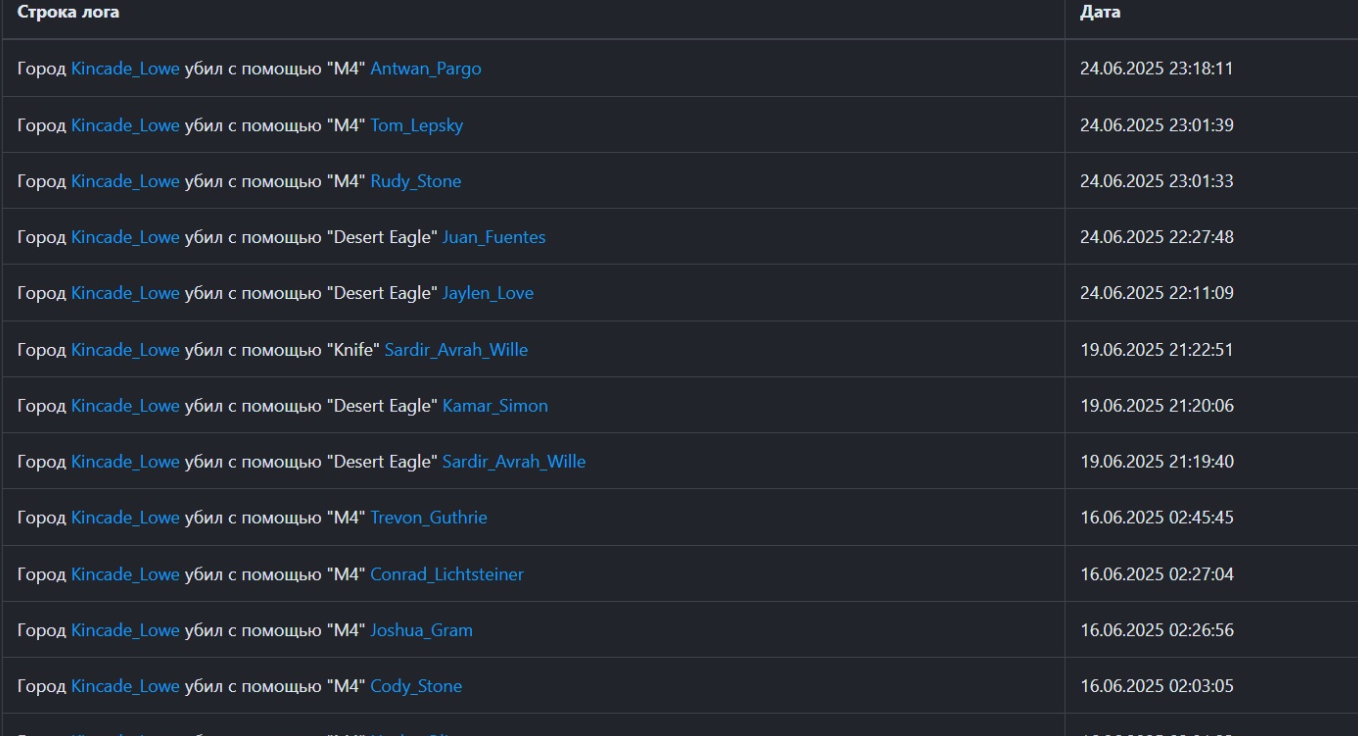This screenshot has width=1358, height=736.
Task: Click the 16.06.2025 02:27:04 date cell
Action: click(x=1156, y=574)
